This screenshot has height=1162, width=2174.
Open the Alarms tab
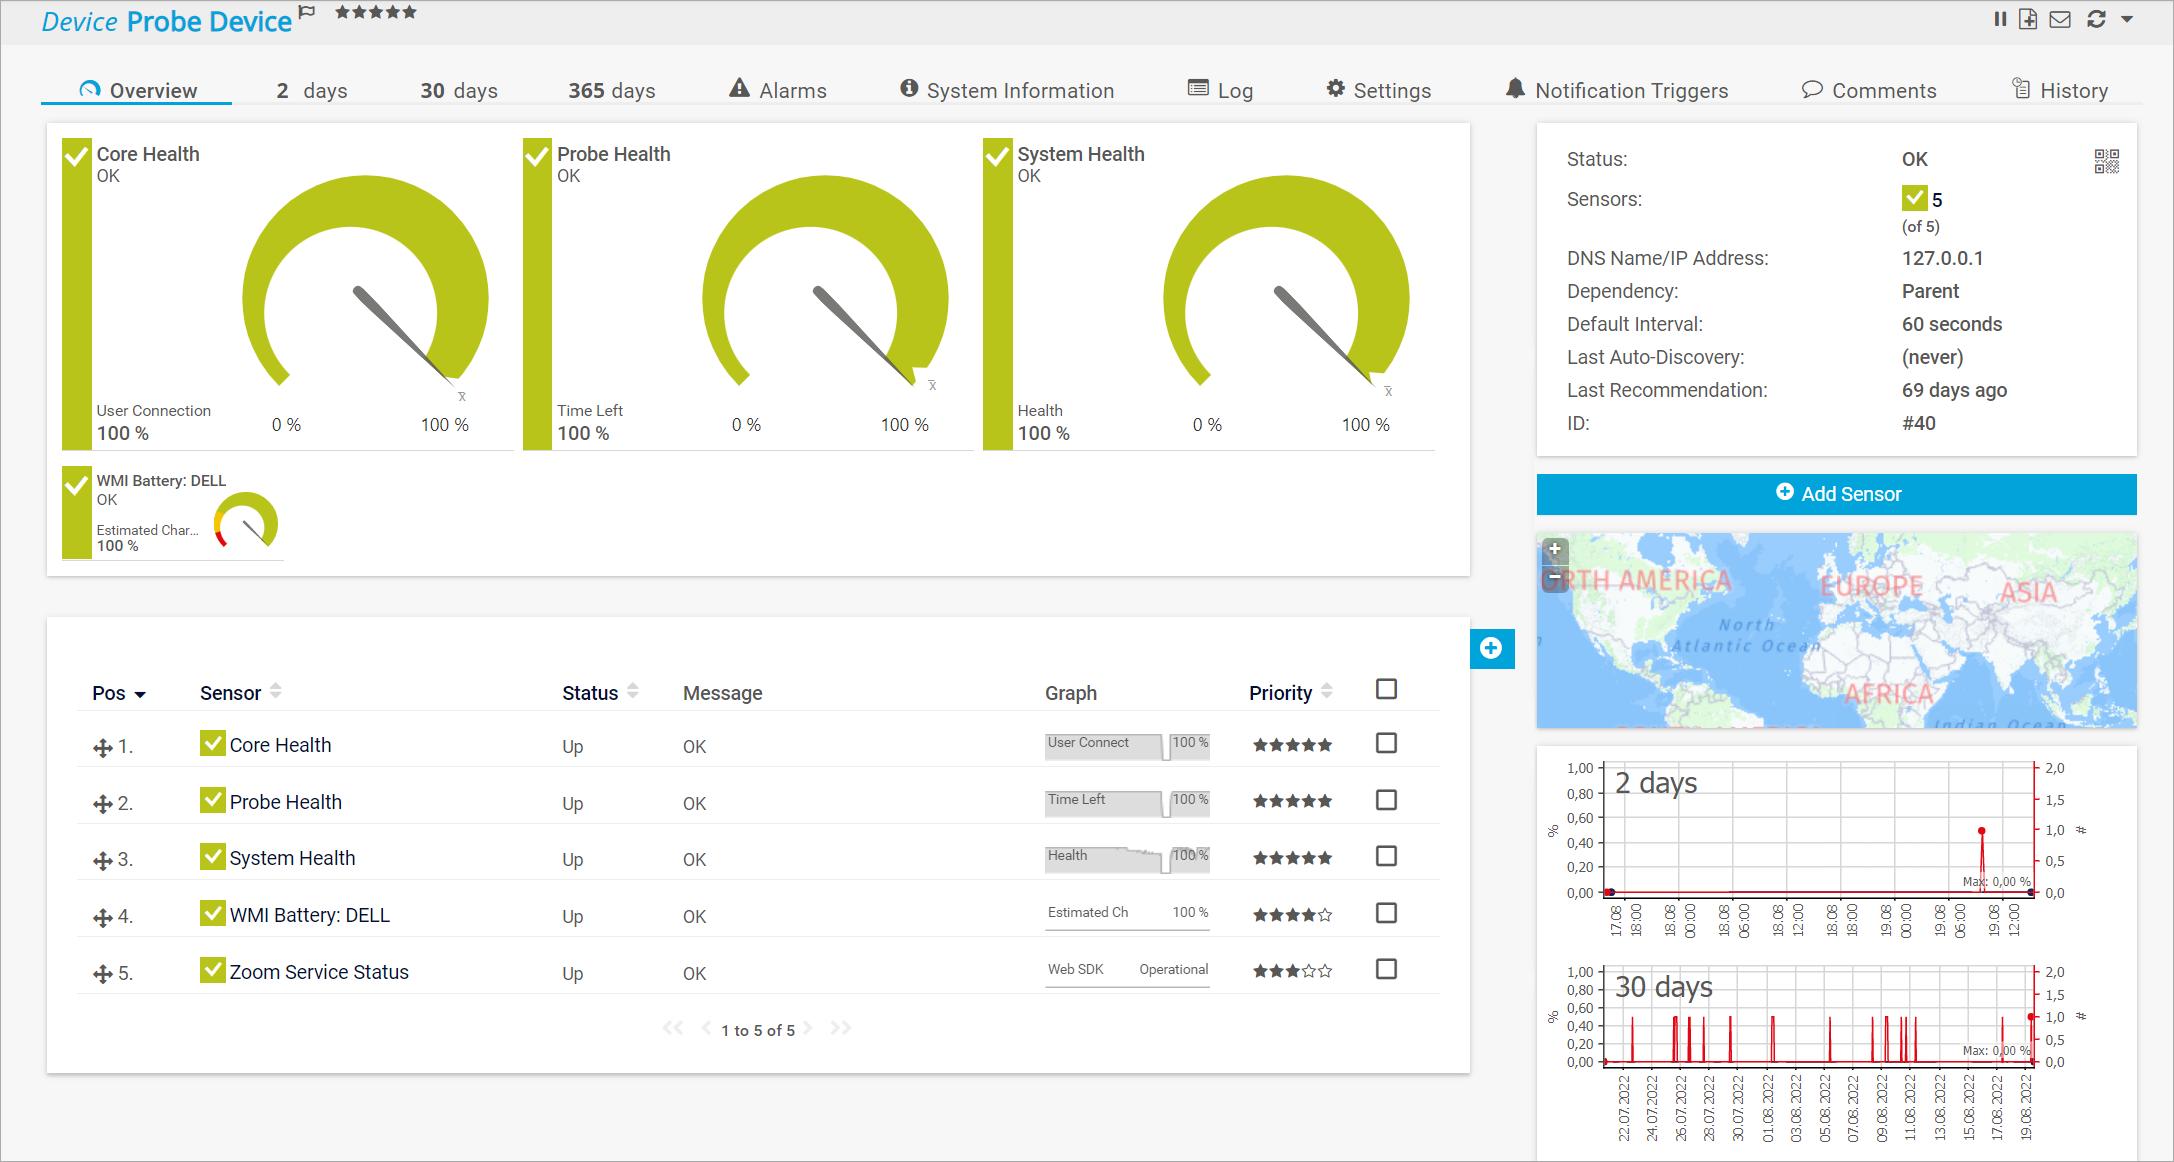tap(778, 90)
